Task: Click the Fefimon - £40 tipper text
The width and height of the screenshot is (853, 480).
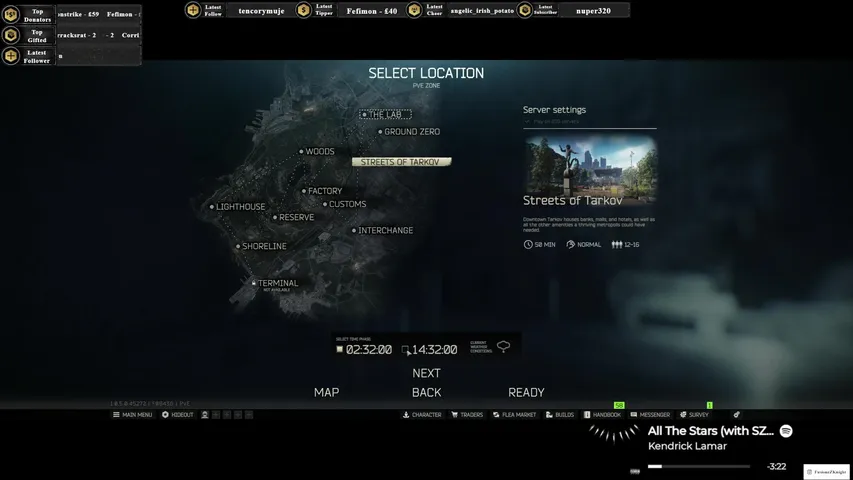Action: (372, 11)
